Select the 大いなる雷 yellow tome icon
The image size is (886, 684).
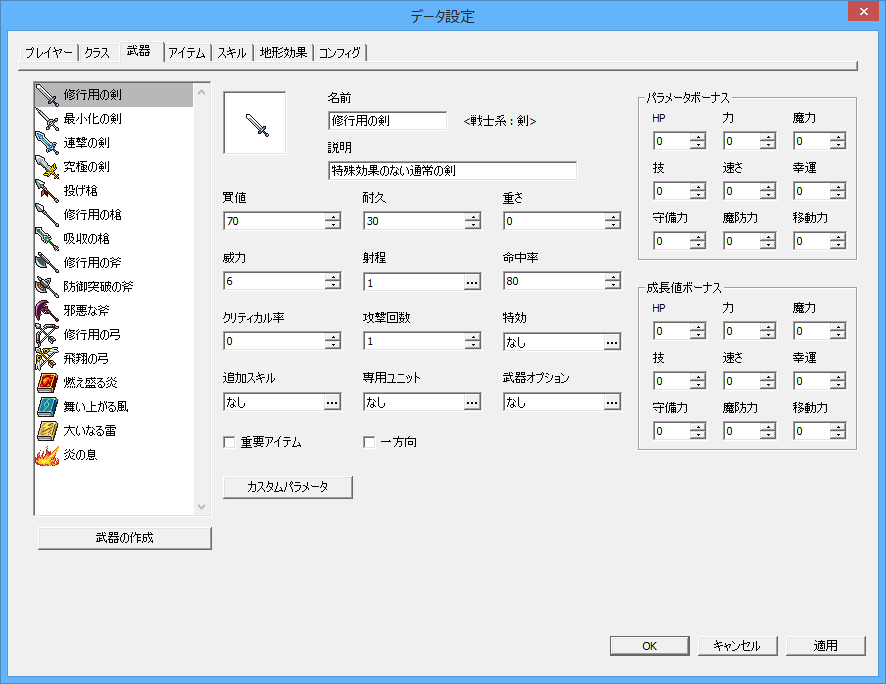(47, 431)
